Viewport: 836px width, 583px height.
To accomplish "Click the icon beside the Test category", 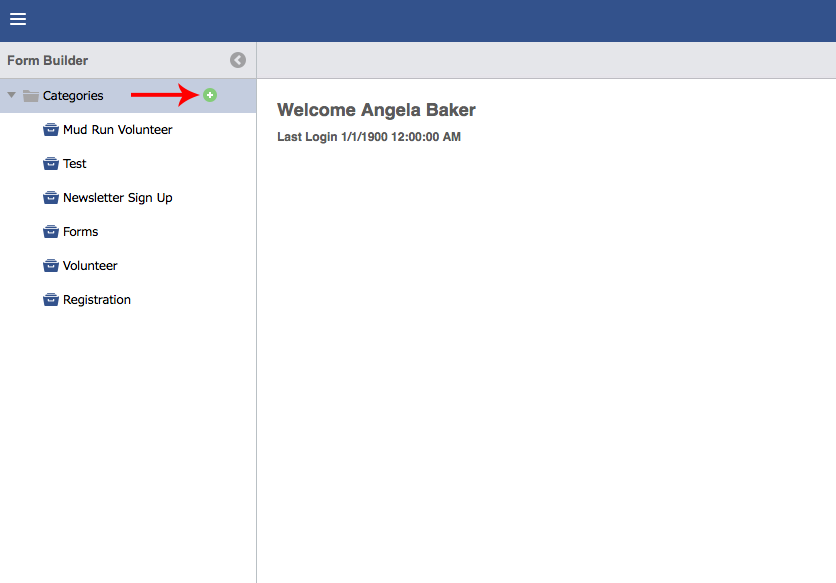I will (51, 164).
